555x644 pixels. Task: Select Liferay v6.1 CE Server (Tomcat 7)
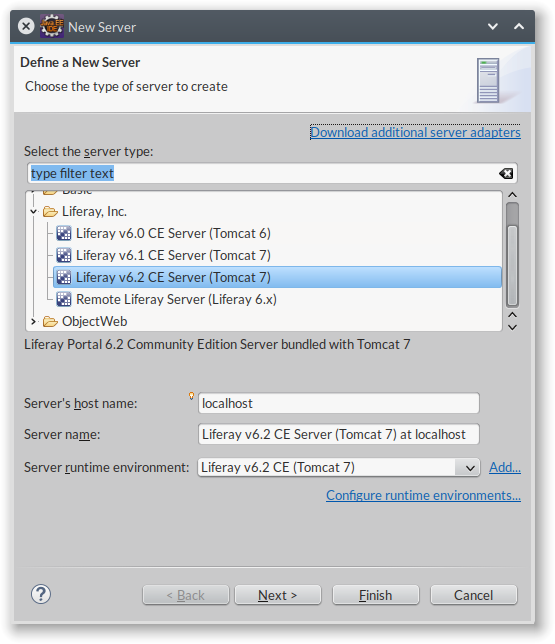(173, 255)
